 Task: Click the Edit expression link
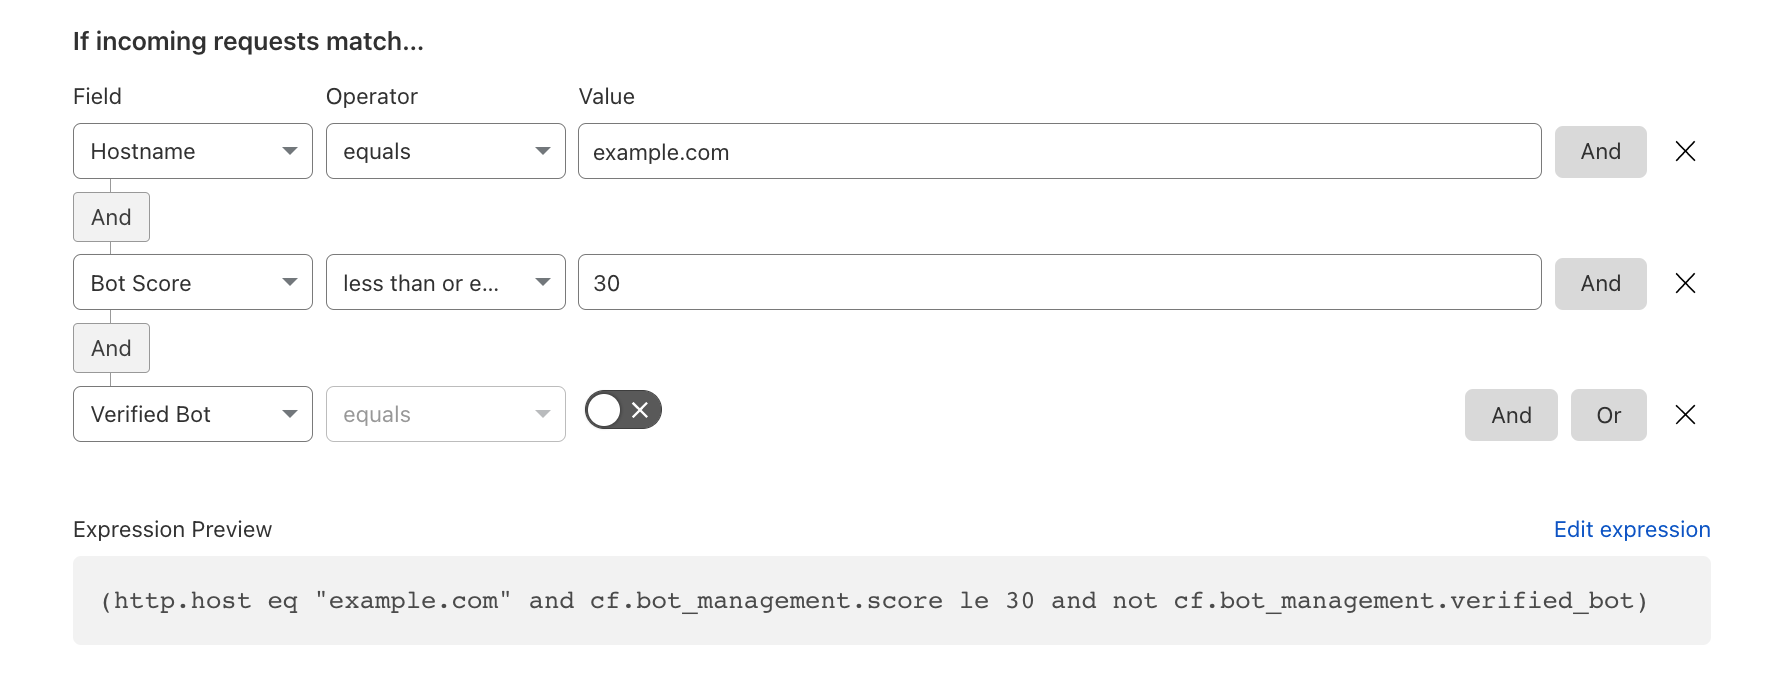[1631, 530]
